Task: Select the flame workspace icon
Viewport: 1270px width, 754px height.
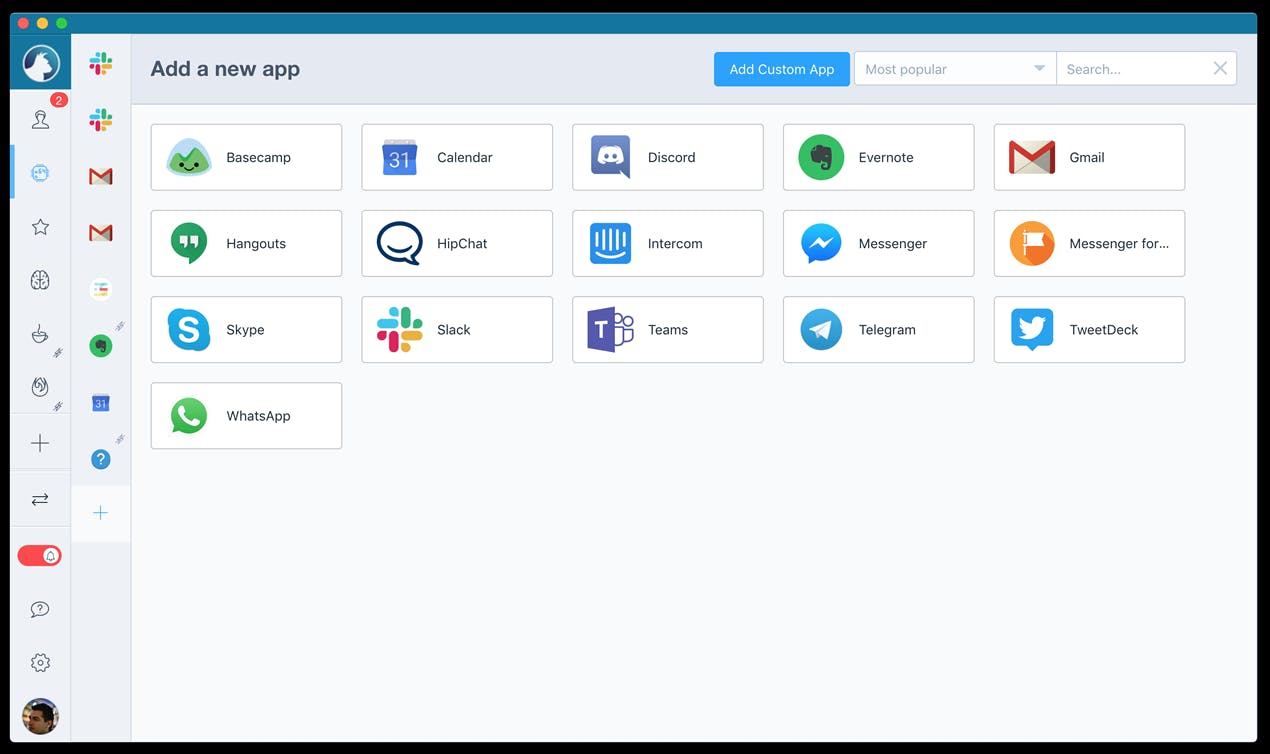Action: point(40,388)
